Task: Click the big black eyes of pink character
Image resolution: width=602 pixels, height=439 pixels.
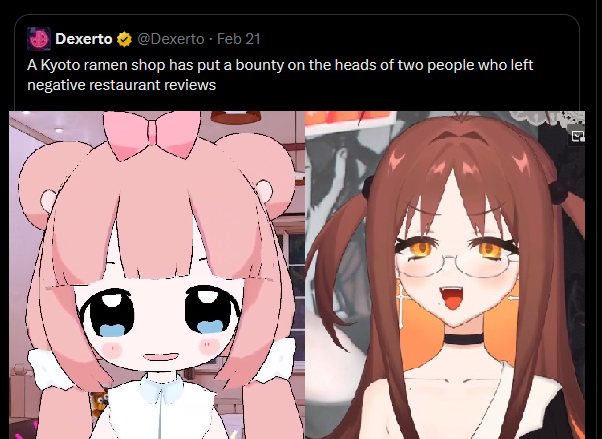Action: (x=160, y=311)
